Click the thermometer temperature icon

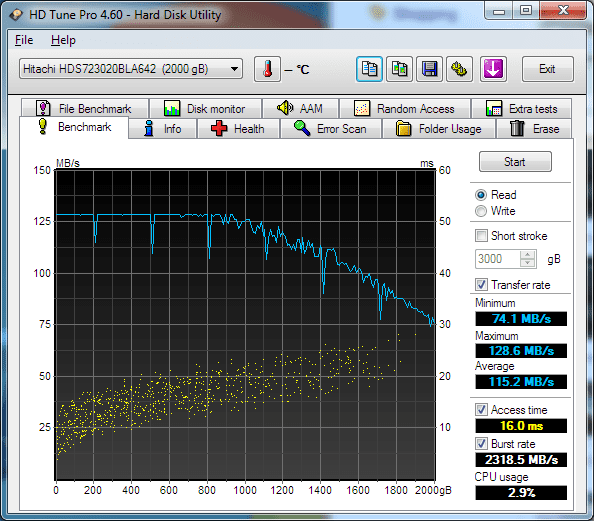(x=267, y=69)
